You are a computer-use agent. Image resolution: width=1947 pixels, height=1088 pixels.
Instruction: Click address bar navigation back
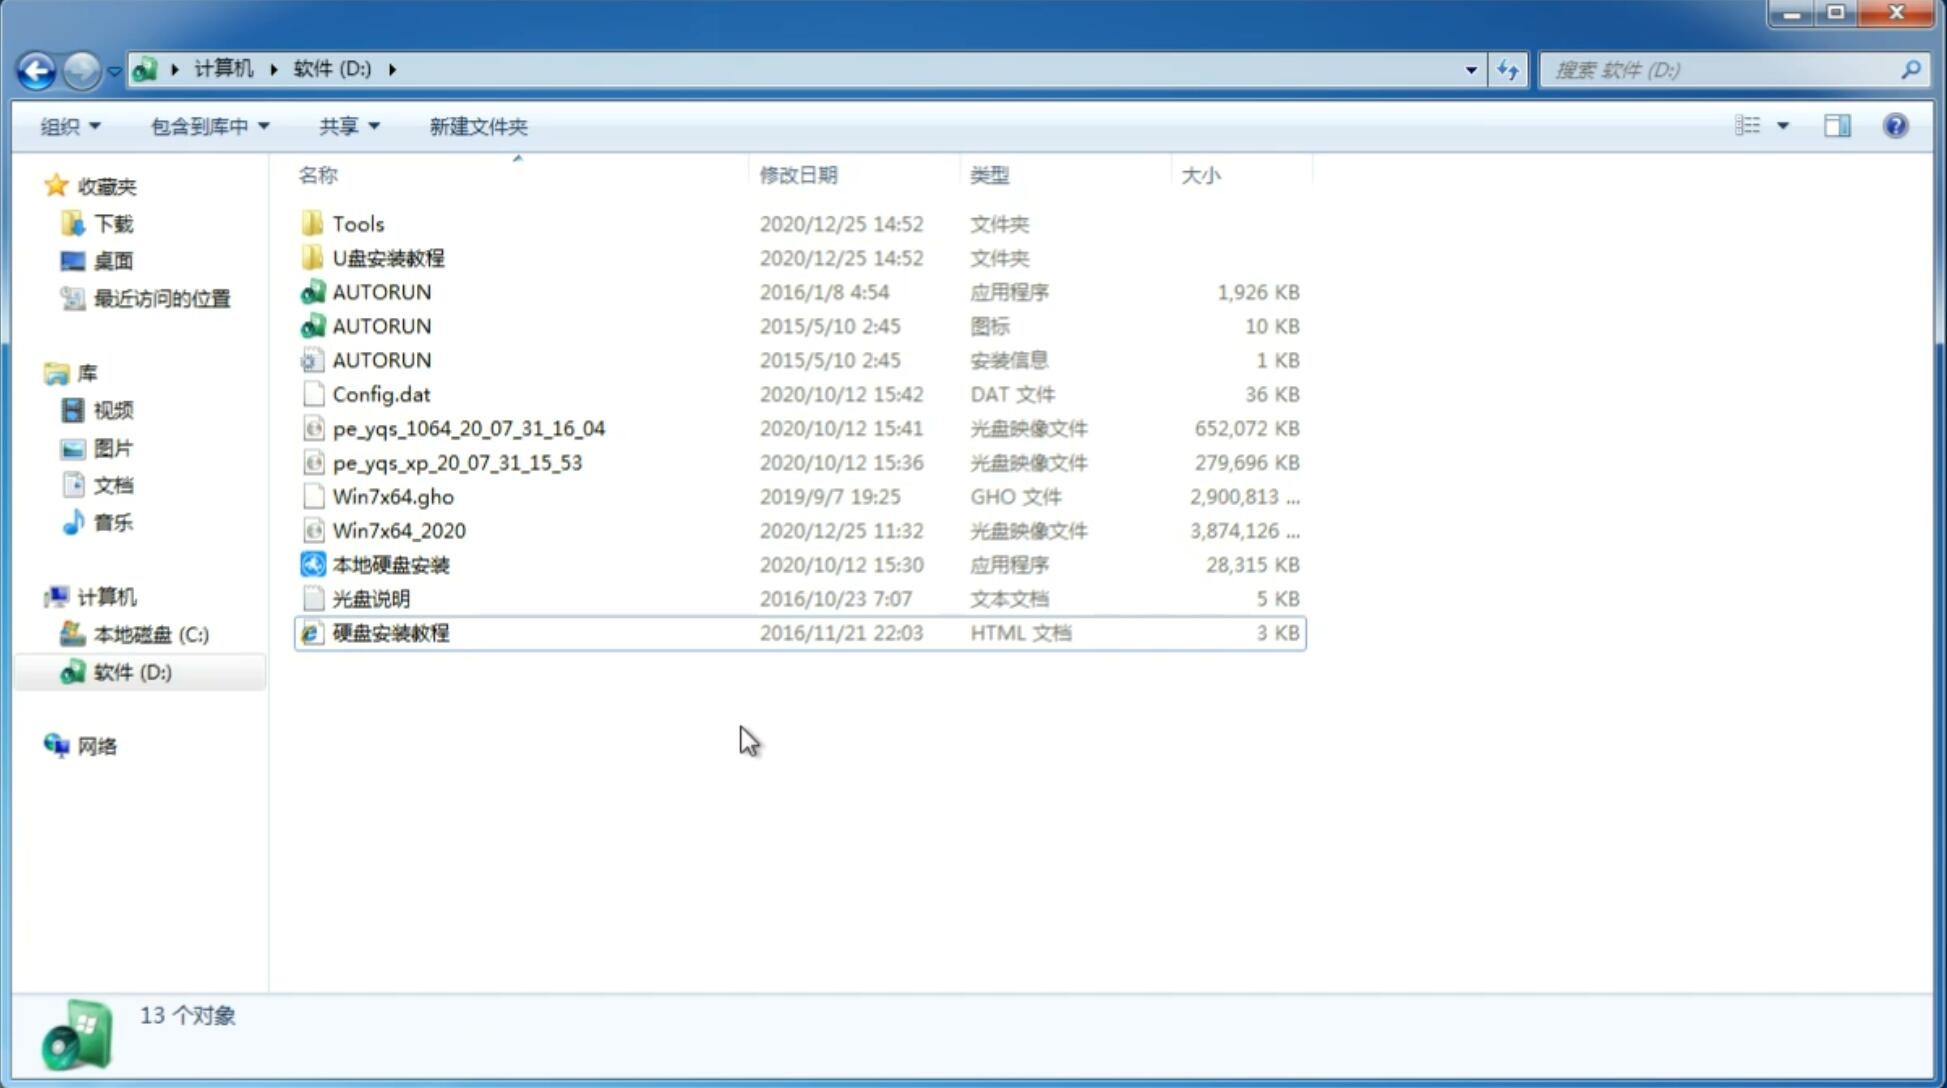click(x=35, y=68)
